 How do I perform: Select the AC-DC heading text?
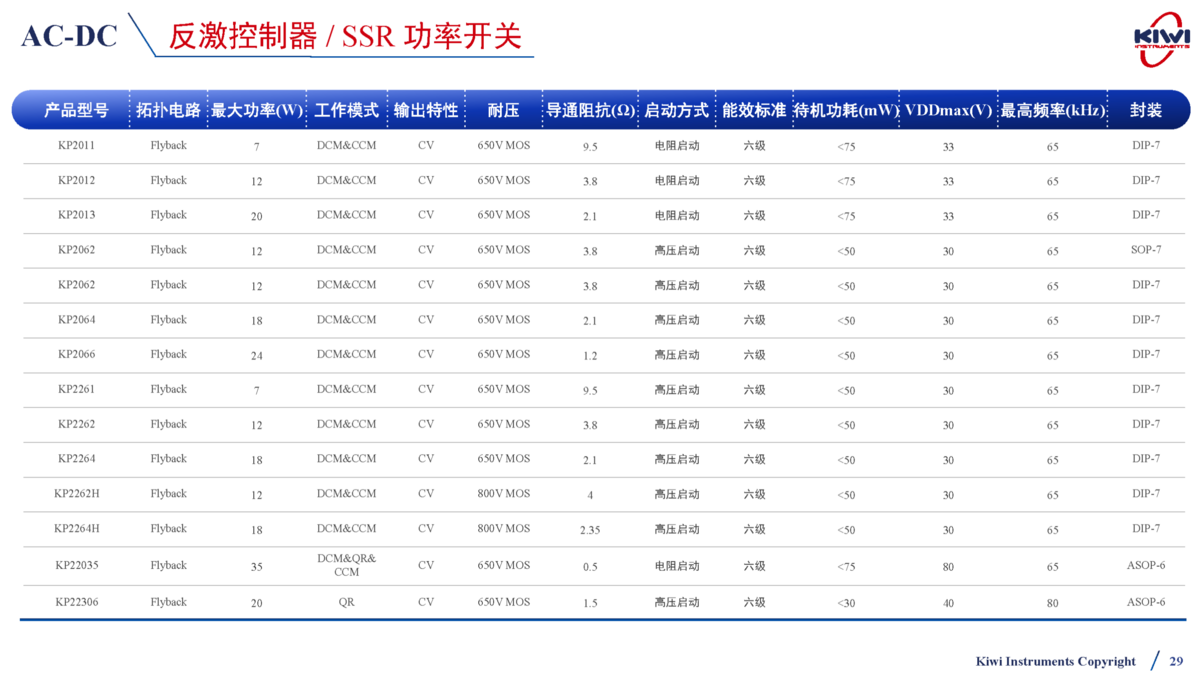tap(69, 36)
